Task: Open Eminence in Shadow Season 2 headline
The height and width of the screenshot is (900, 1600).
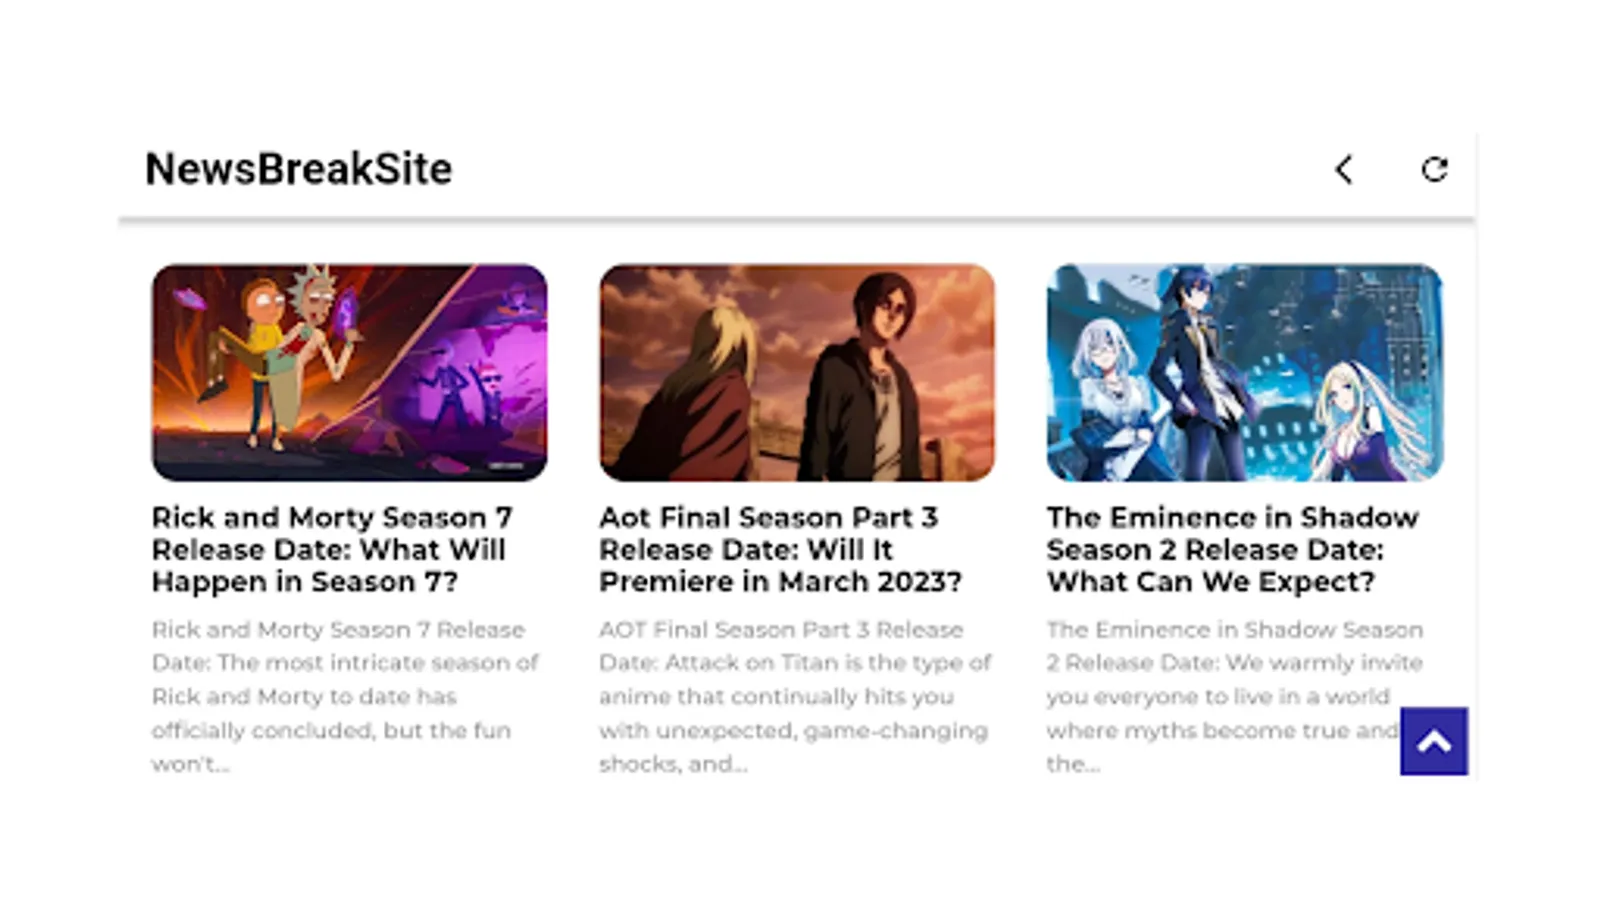Action: (x=1232, y=549)
